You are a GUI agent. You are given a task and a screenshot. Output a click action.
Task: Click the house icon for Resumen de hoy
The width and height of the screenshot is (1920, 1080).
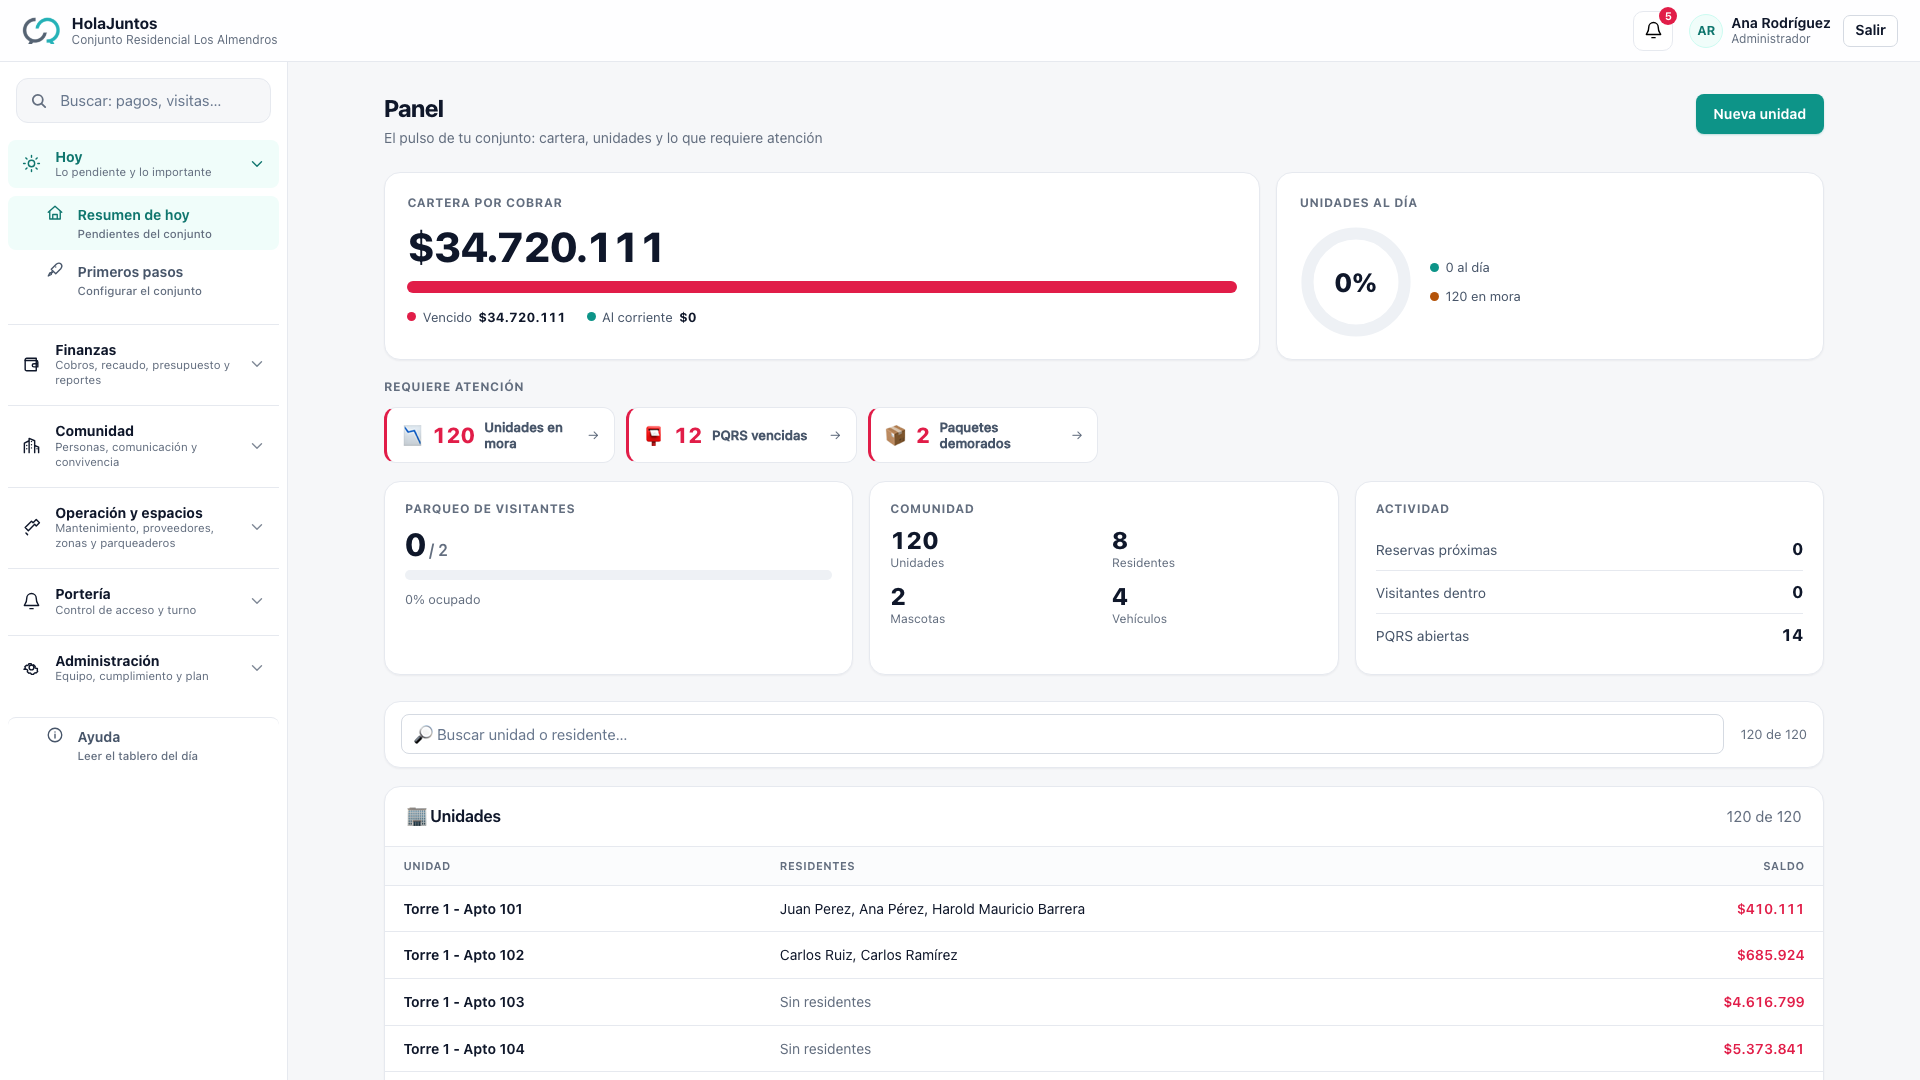(x=55, y=213)
